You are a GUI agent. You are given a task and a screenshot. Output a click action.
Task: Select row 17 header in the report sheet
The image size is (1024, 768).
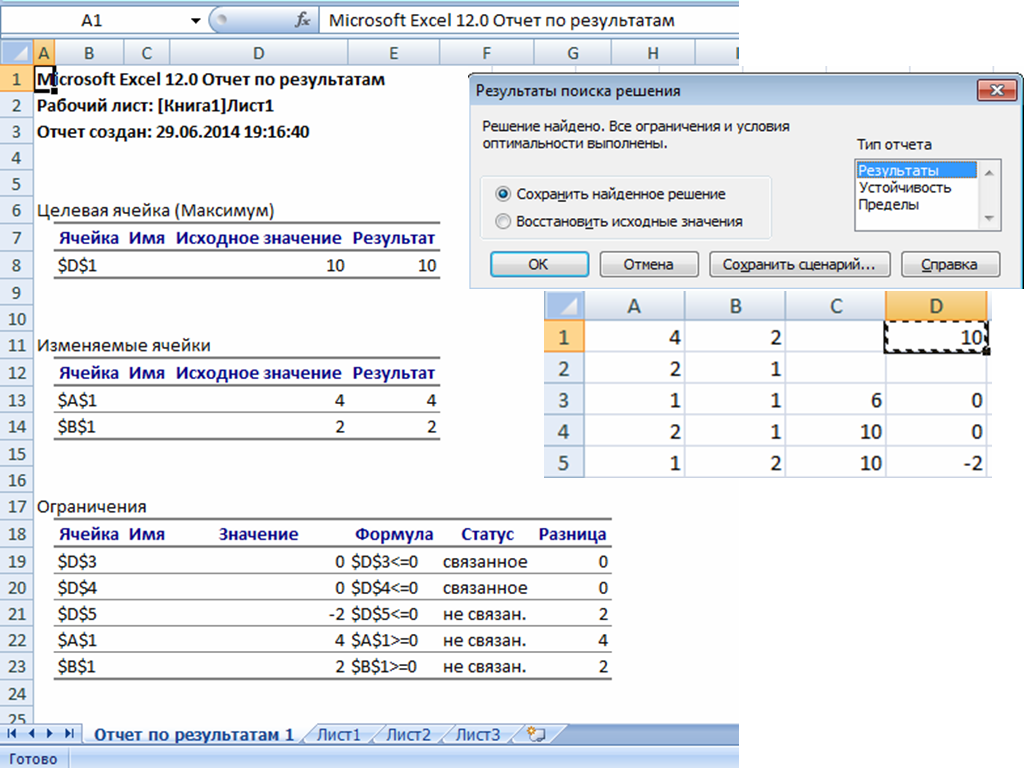16,507
